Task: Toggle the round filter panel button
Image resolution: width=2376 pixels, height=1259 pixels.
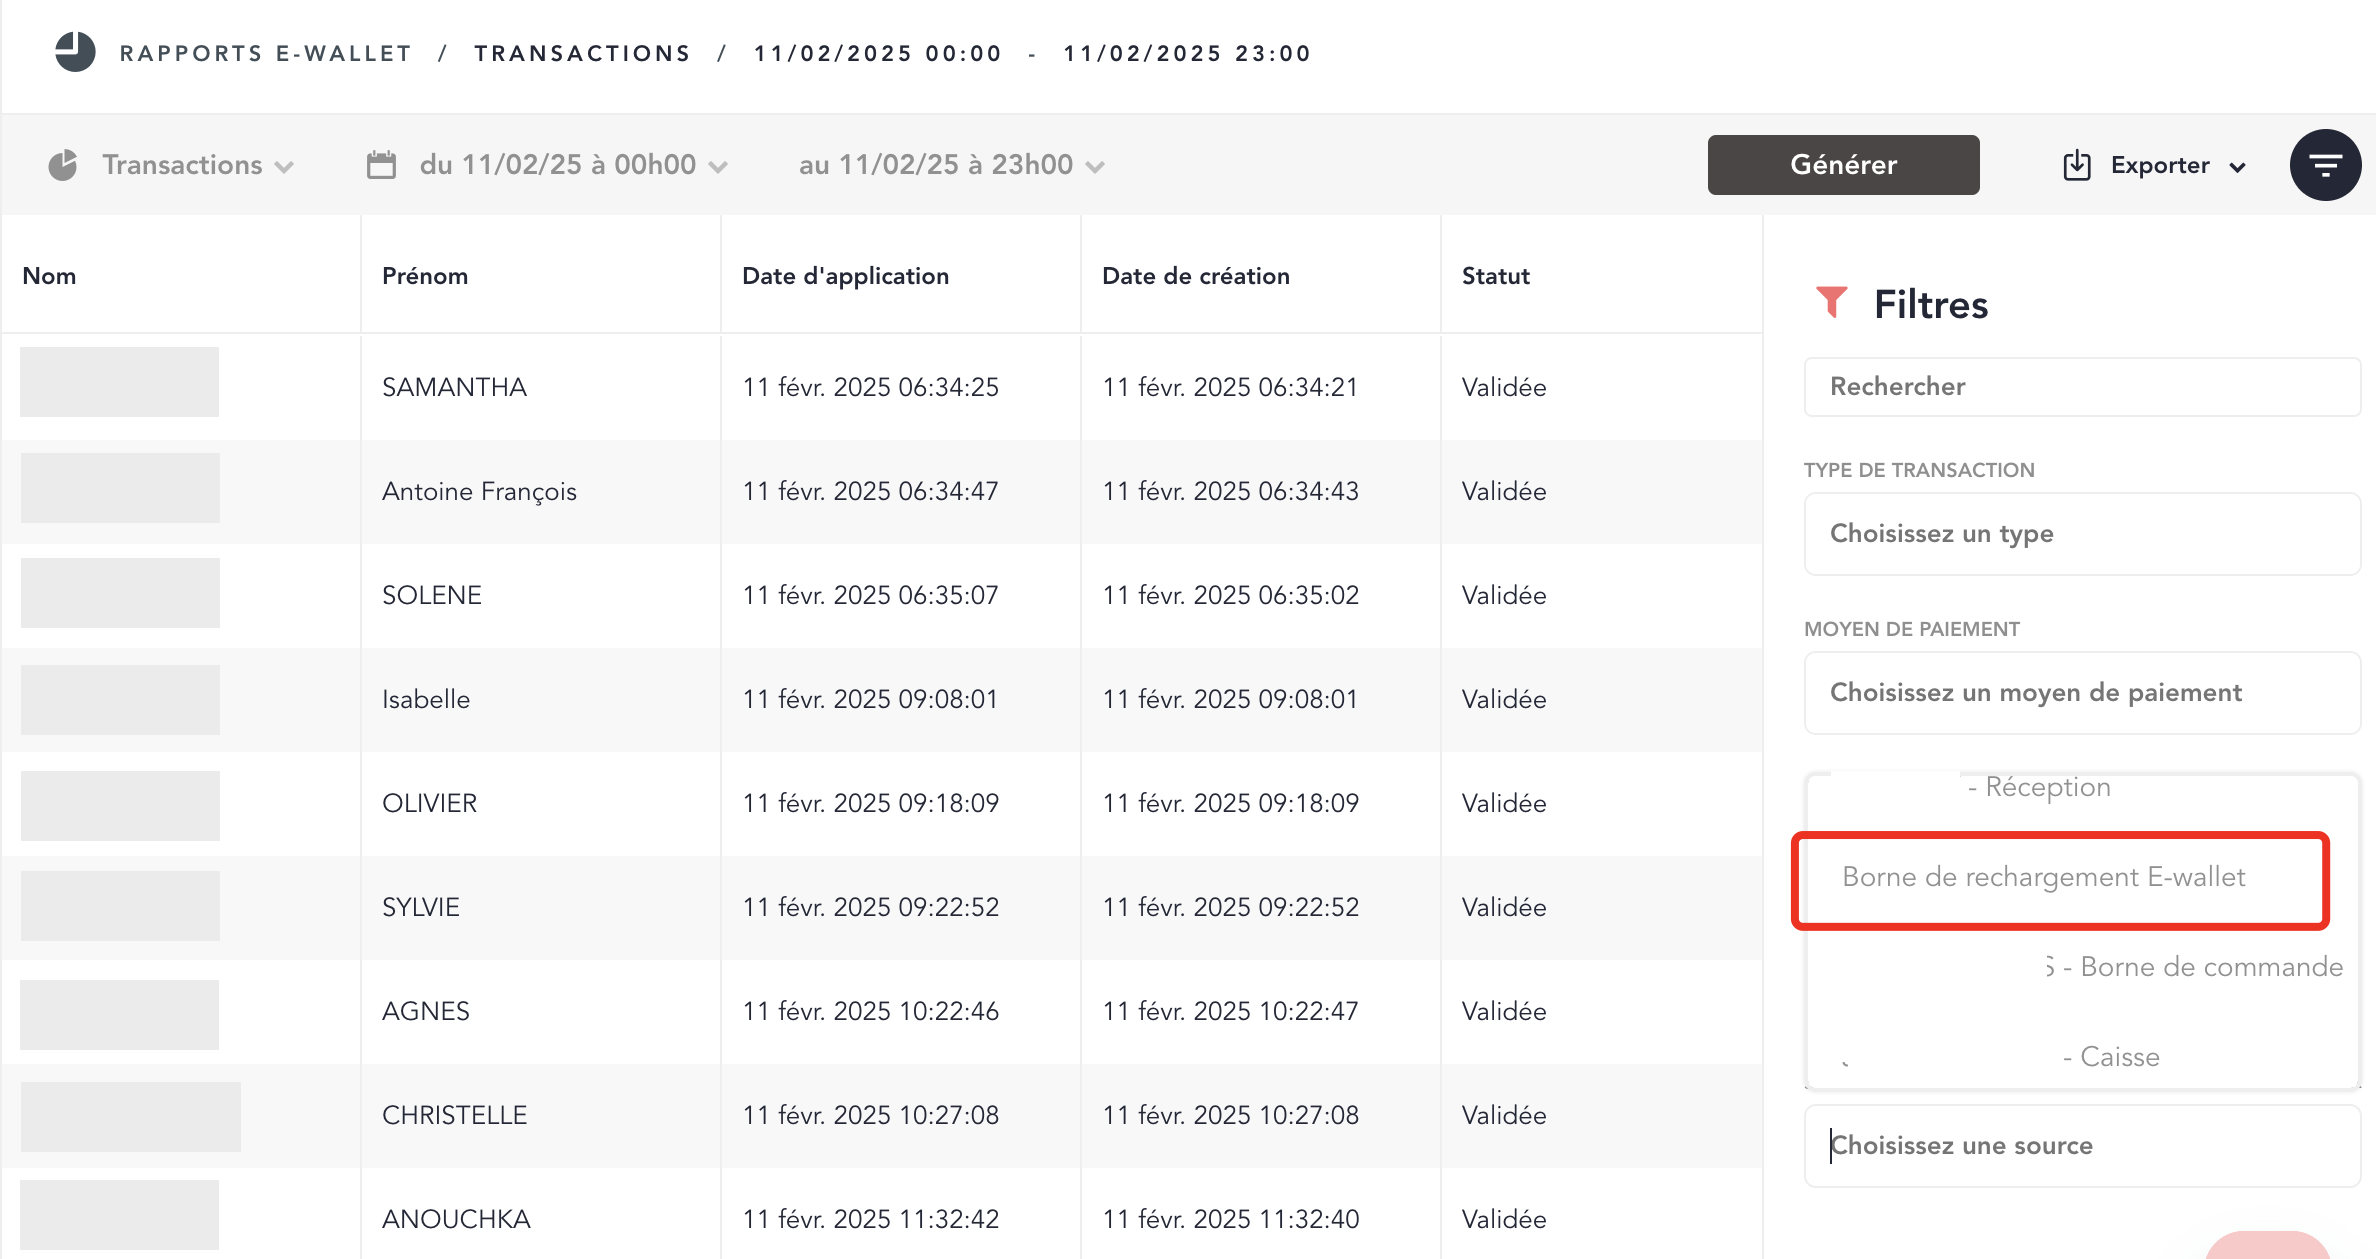Action: click(2325, 165)
